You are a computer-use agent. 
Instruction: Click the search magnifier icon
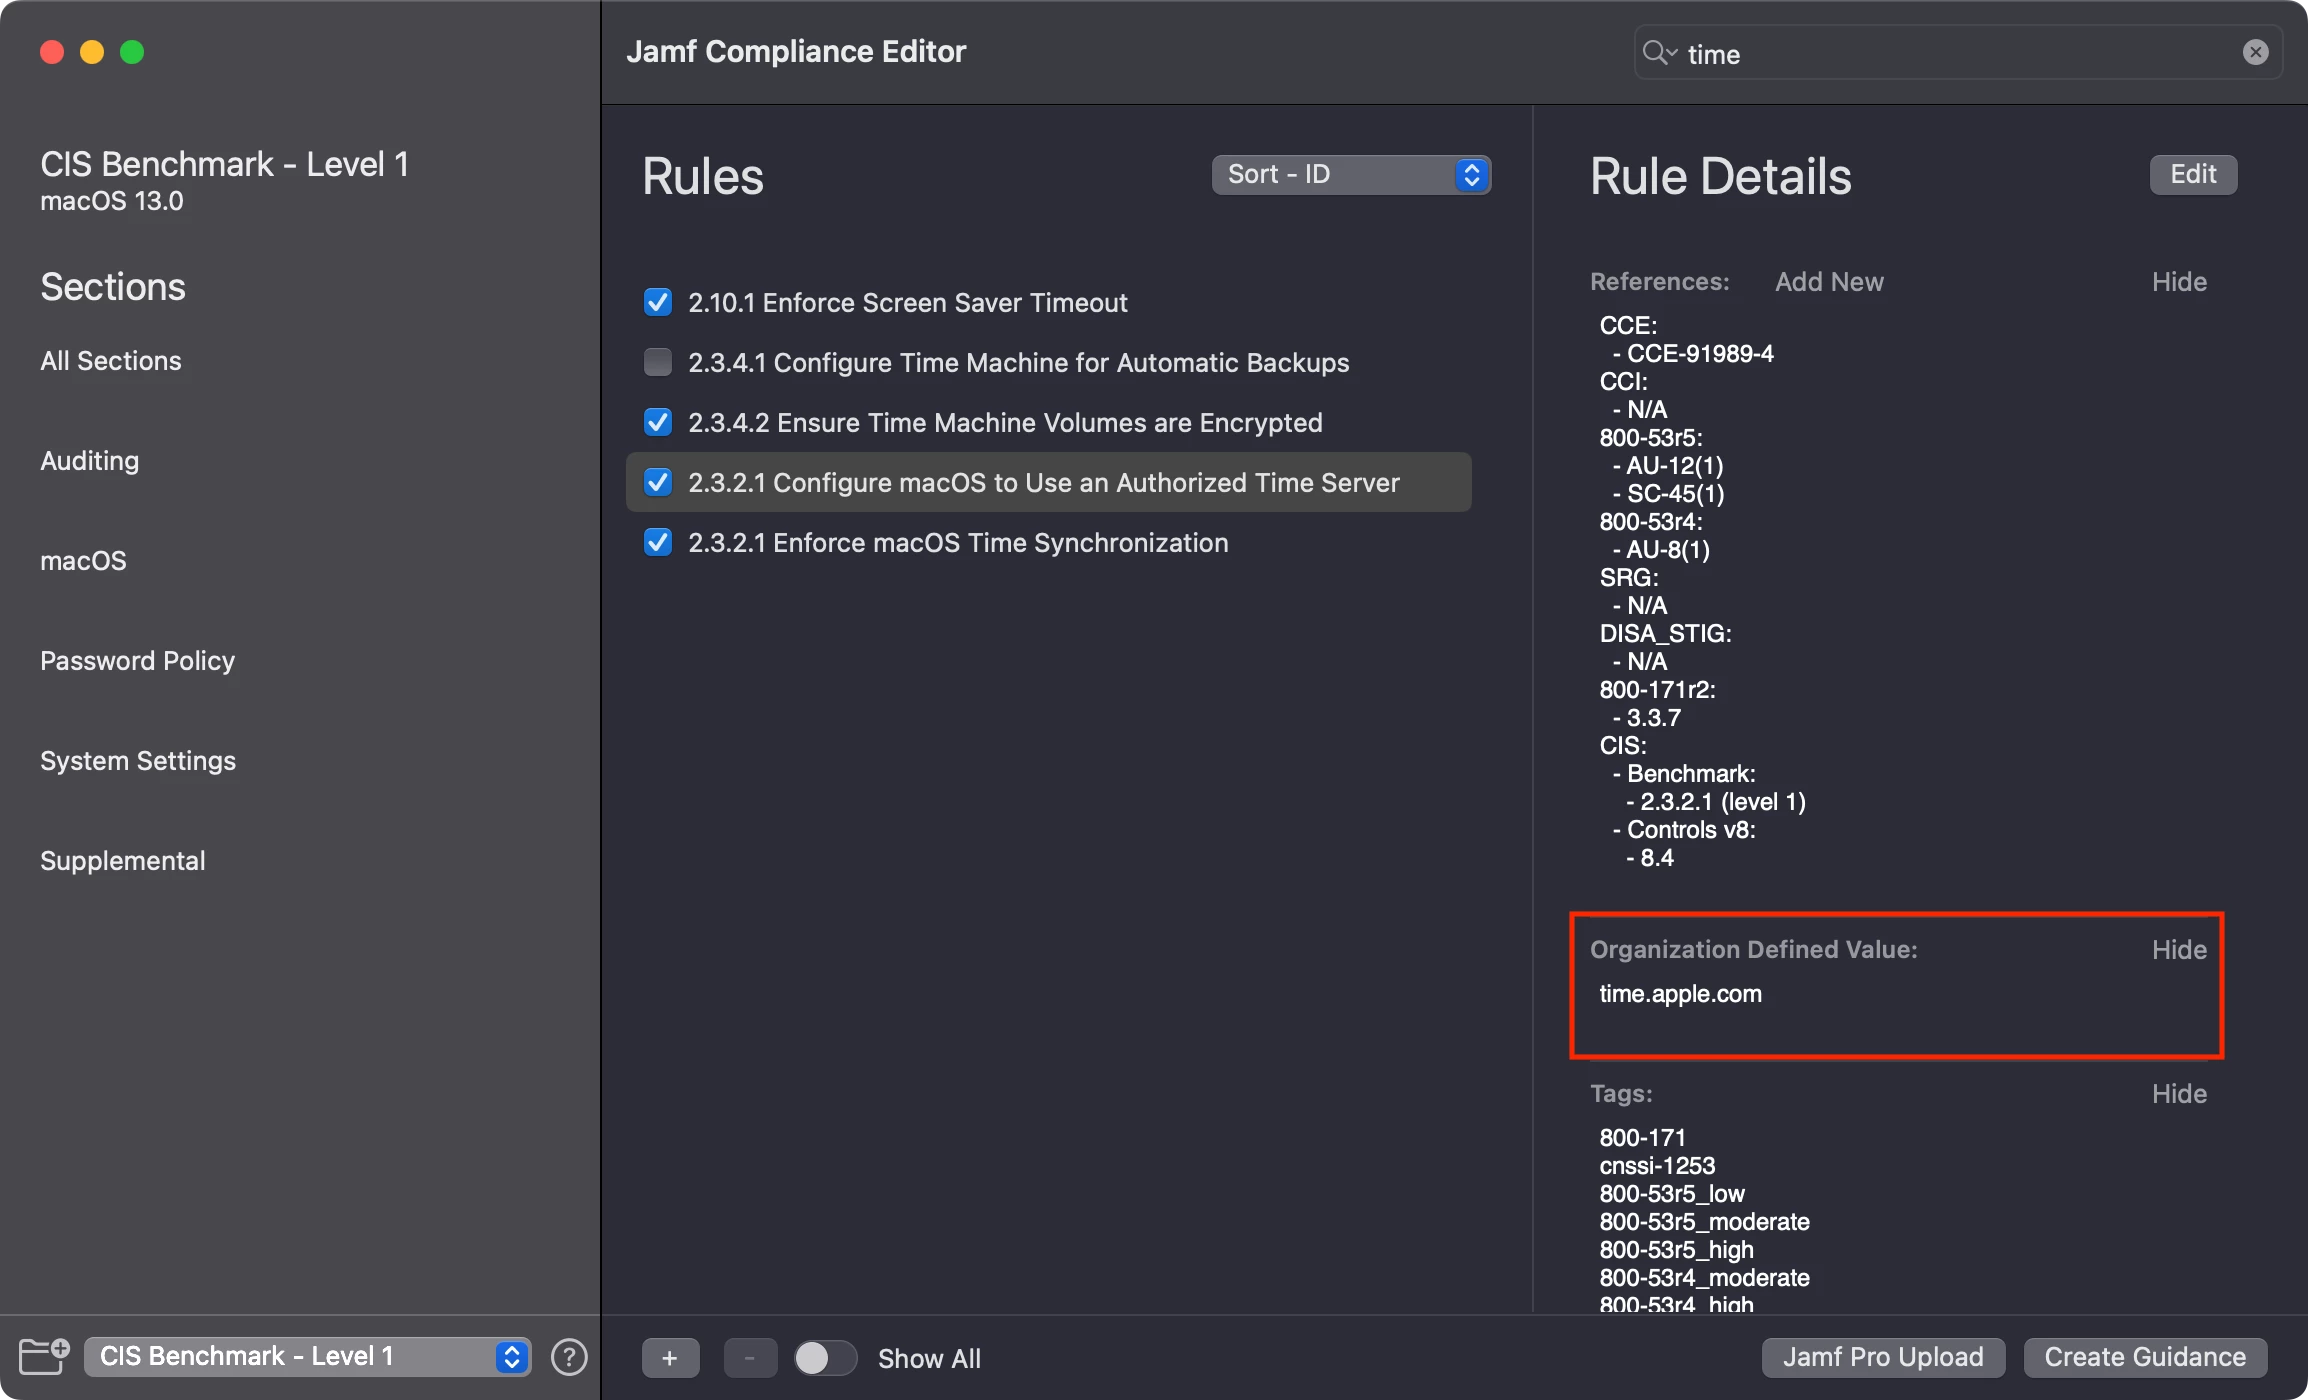(x=1659, y=53)
